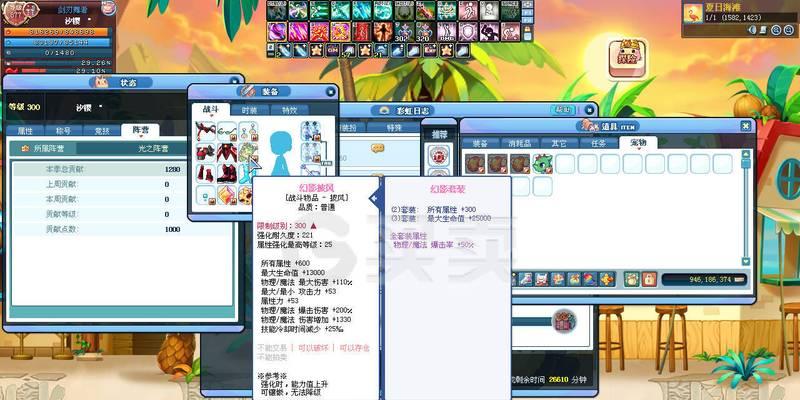Click the red cloak armor equipment slot
The height and width of the screenshot is (400, 800).
coord(227,153)
